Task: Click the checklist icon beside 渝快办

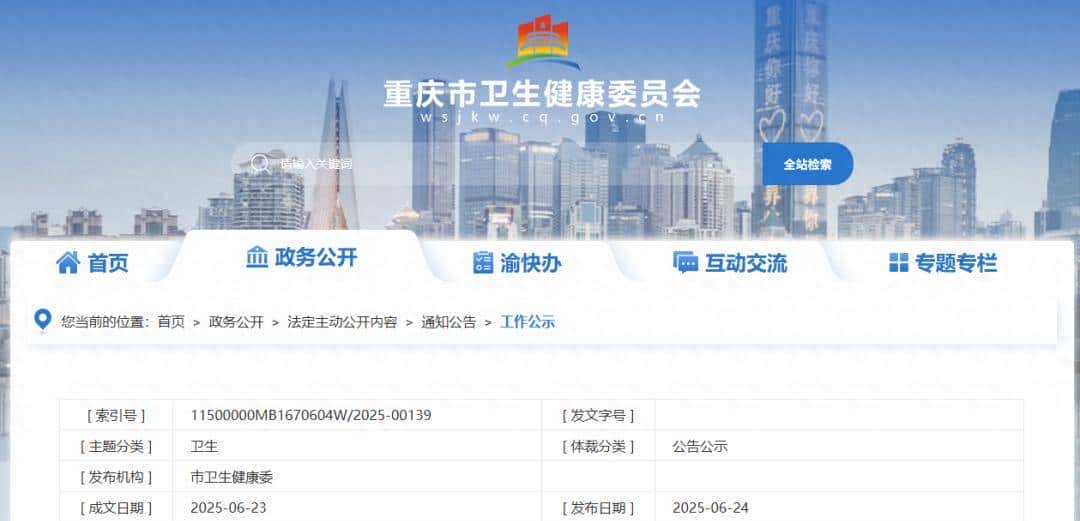Action: tap(483, 263)
